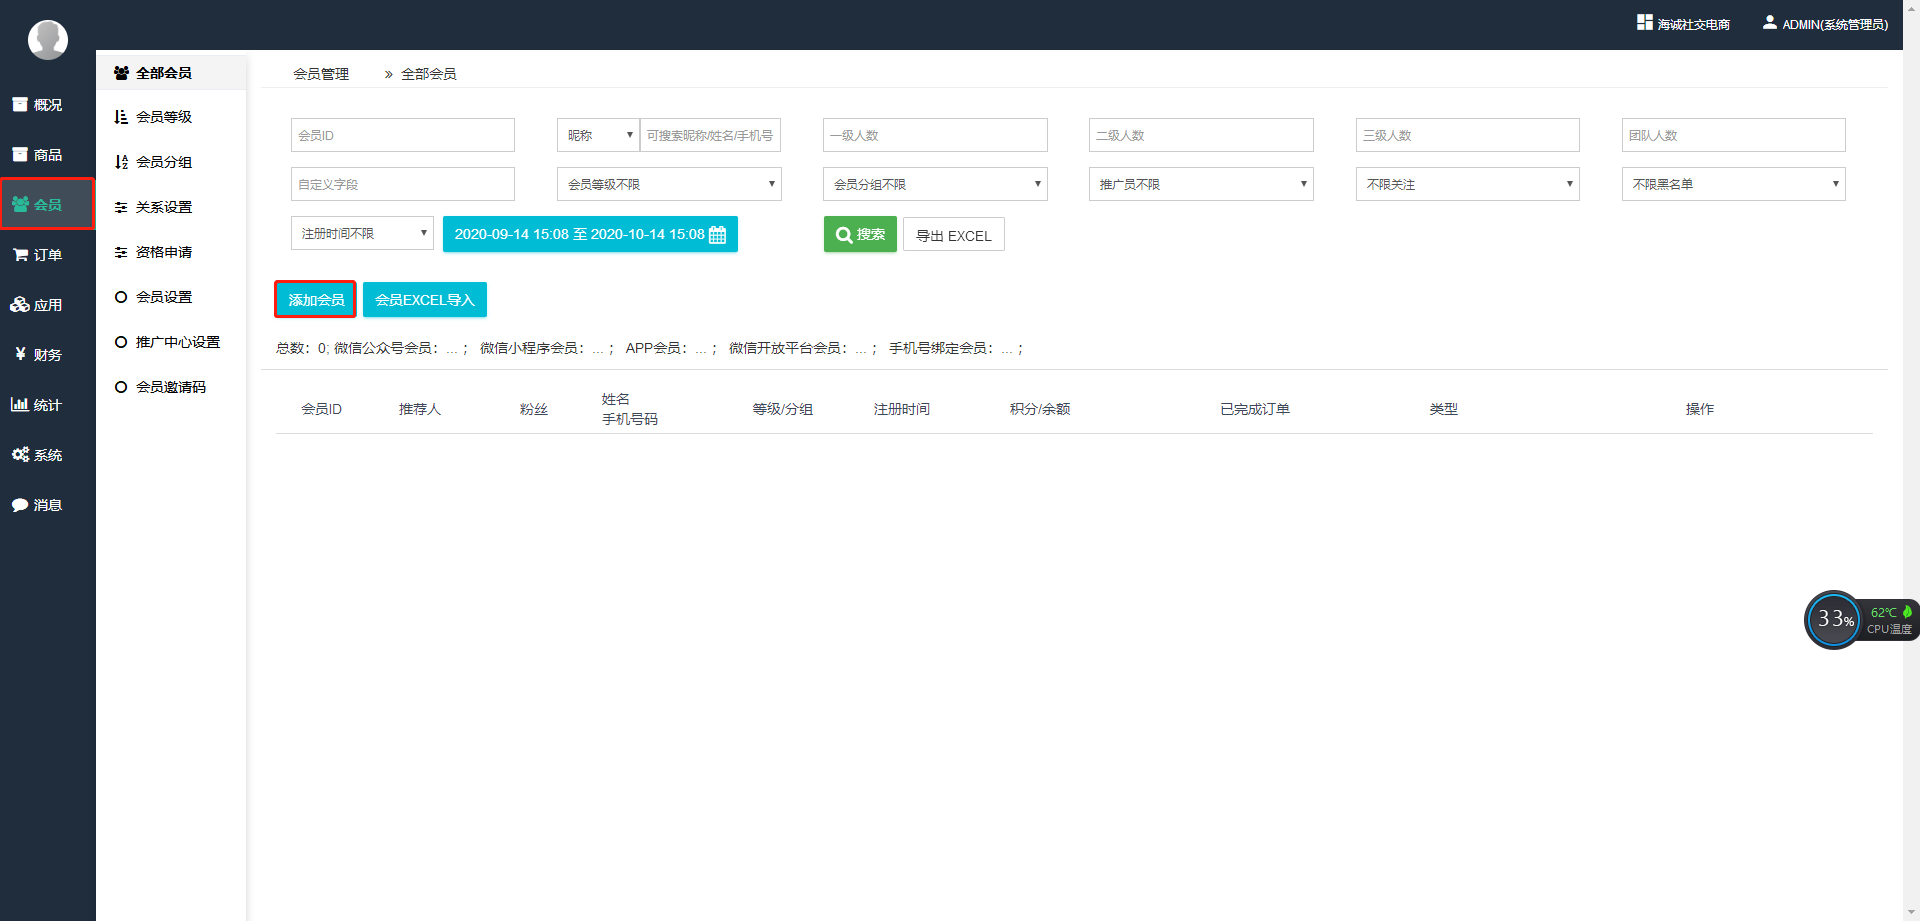The height and width of the screenshot is (921, 1920).
Task: Click the user avatar in sidebar
Action: pyautogui.click(x=47, y=40)
